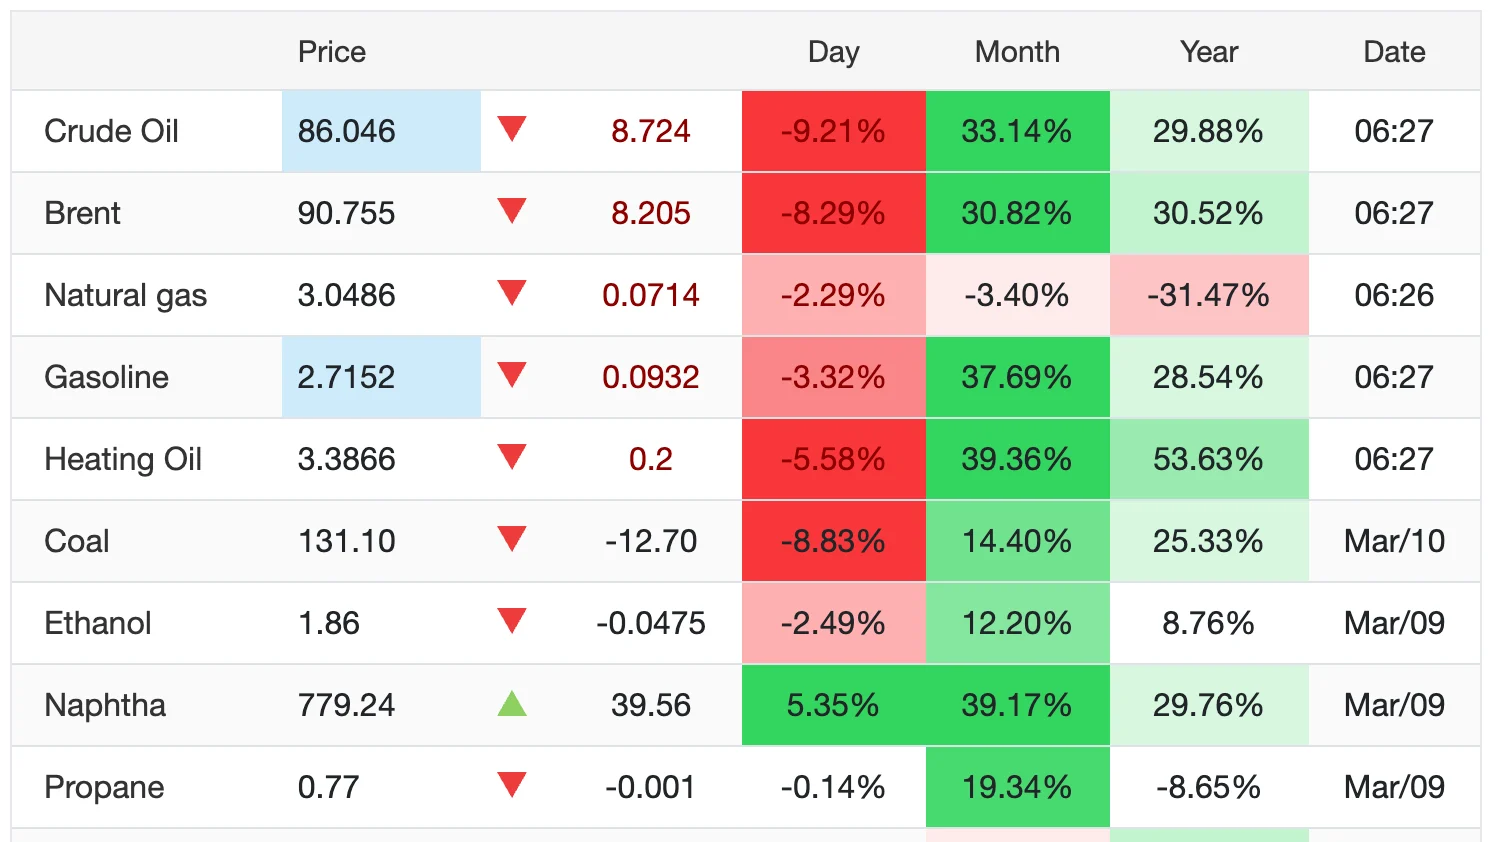Click the Naphtha daily change 5.35% cell
Viewport: 1492px width, 842px height.
tap(833, 705)
